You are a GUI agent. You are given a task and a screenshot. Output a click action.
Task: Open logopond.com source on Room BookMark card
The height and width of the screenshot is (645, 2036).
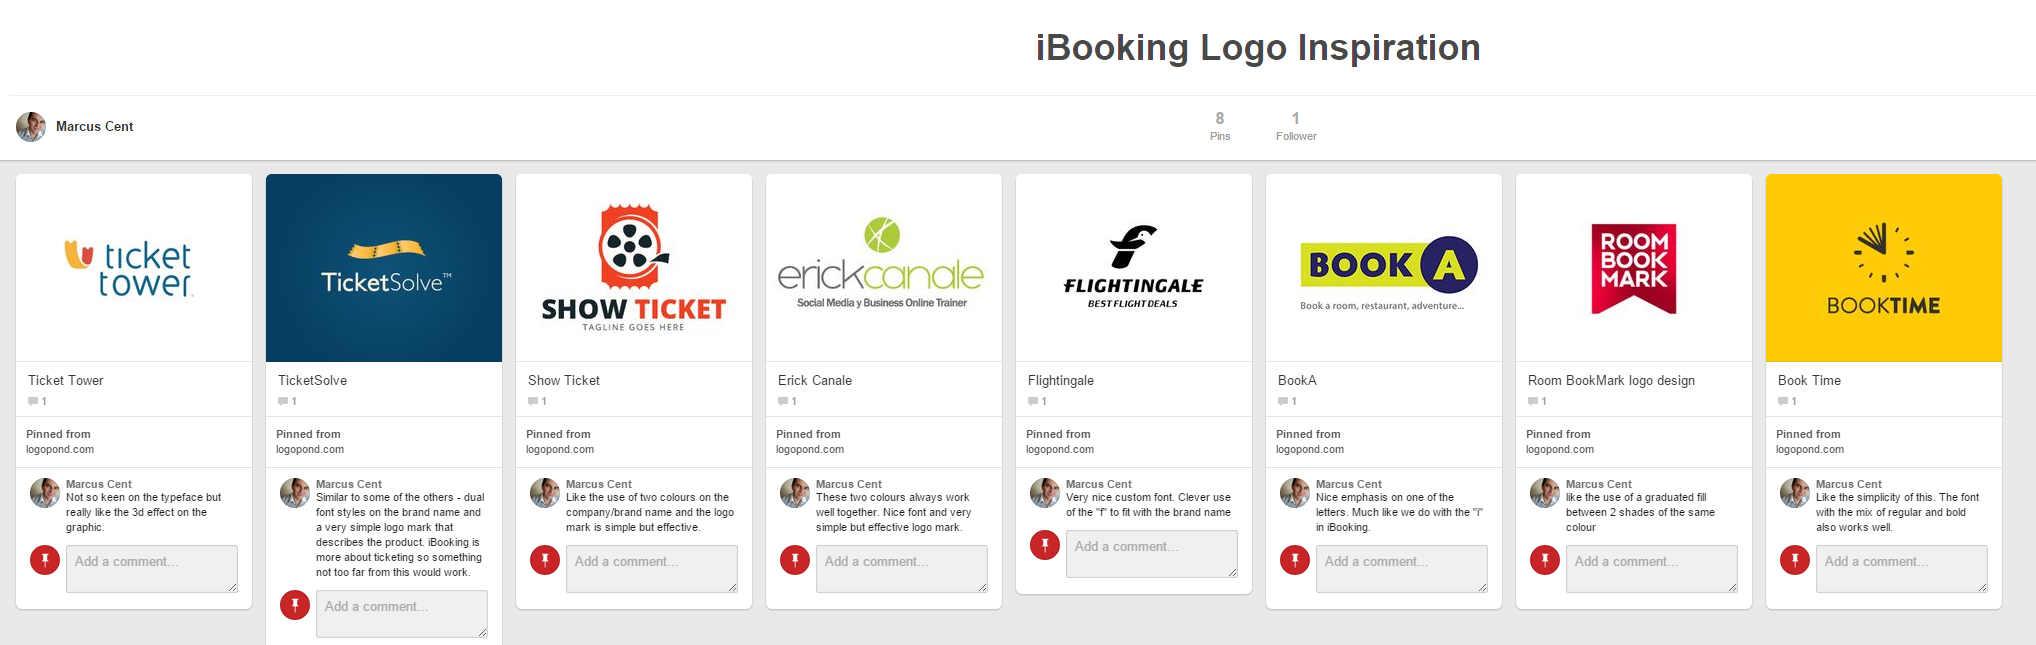pyautogui.click(x=1559, y=450)
